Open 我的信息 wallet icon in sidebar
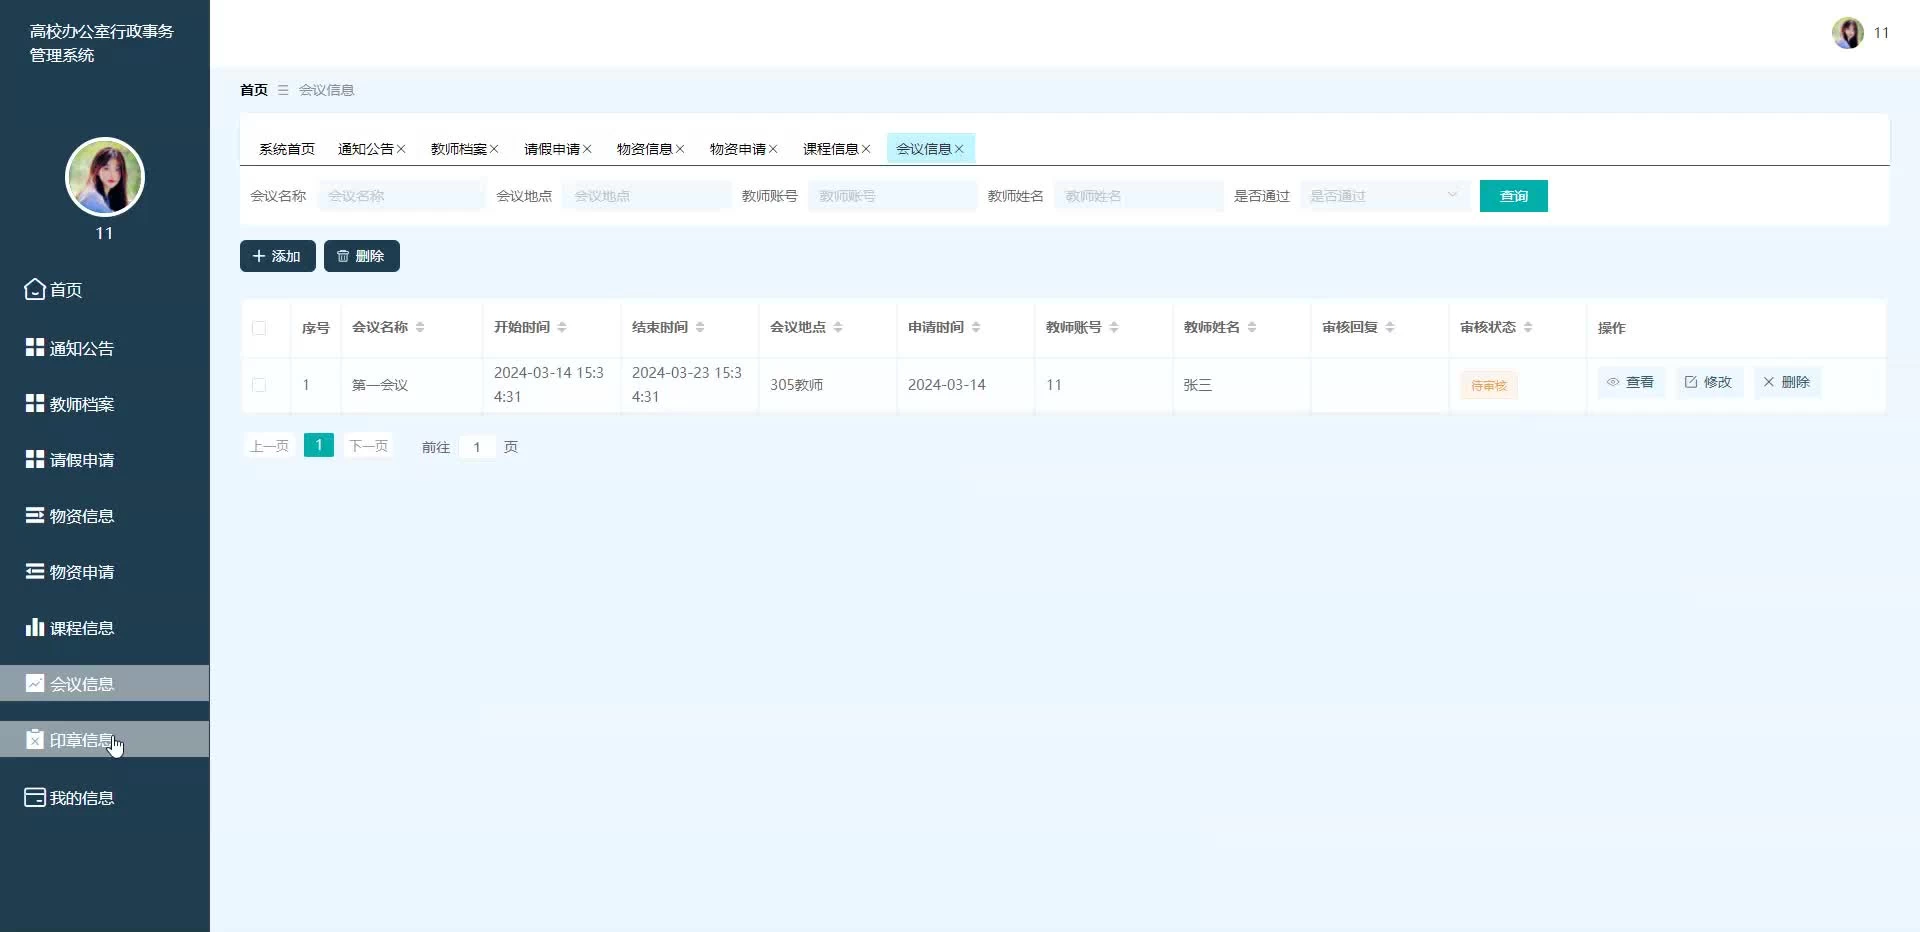This screenshot has height=932, width=1920. [35, 797]
